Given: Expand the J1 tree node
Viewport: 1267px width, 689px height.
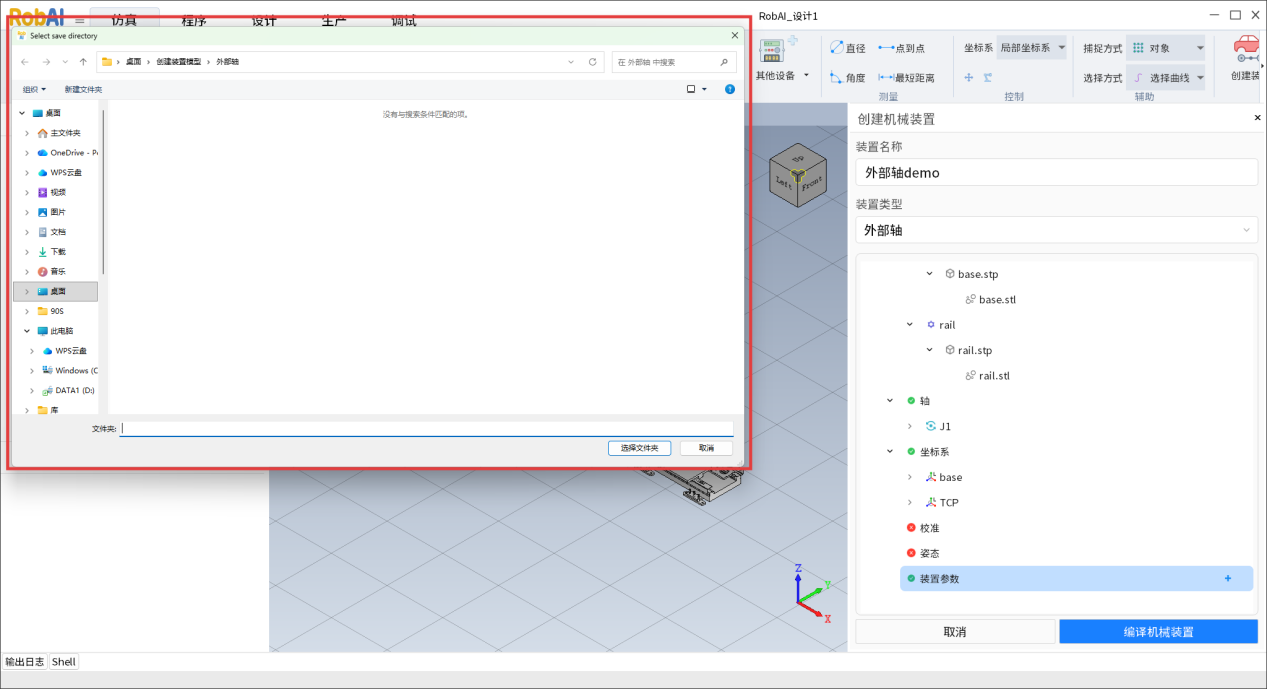Looking at the screenshot, I should click(910, 426).
